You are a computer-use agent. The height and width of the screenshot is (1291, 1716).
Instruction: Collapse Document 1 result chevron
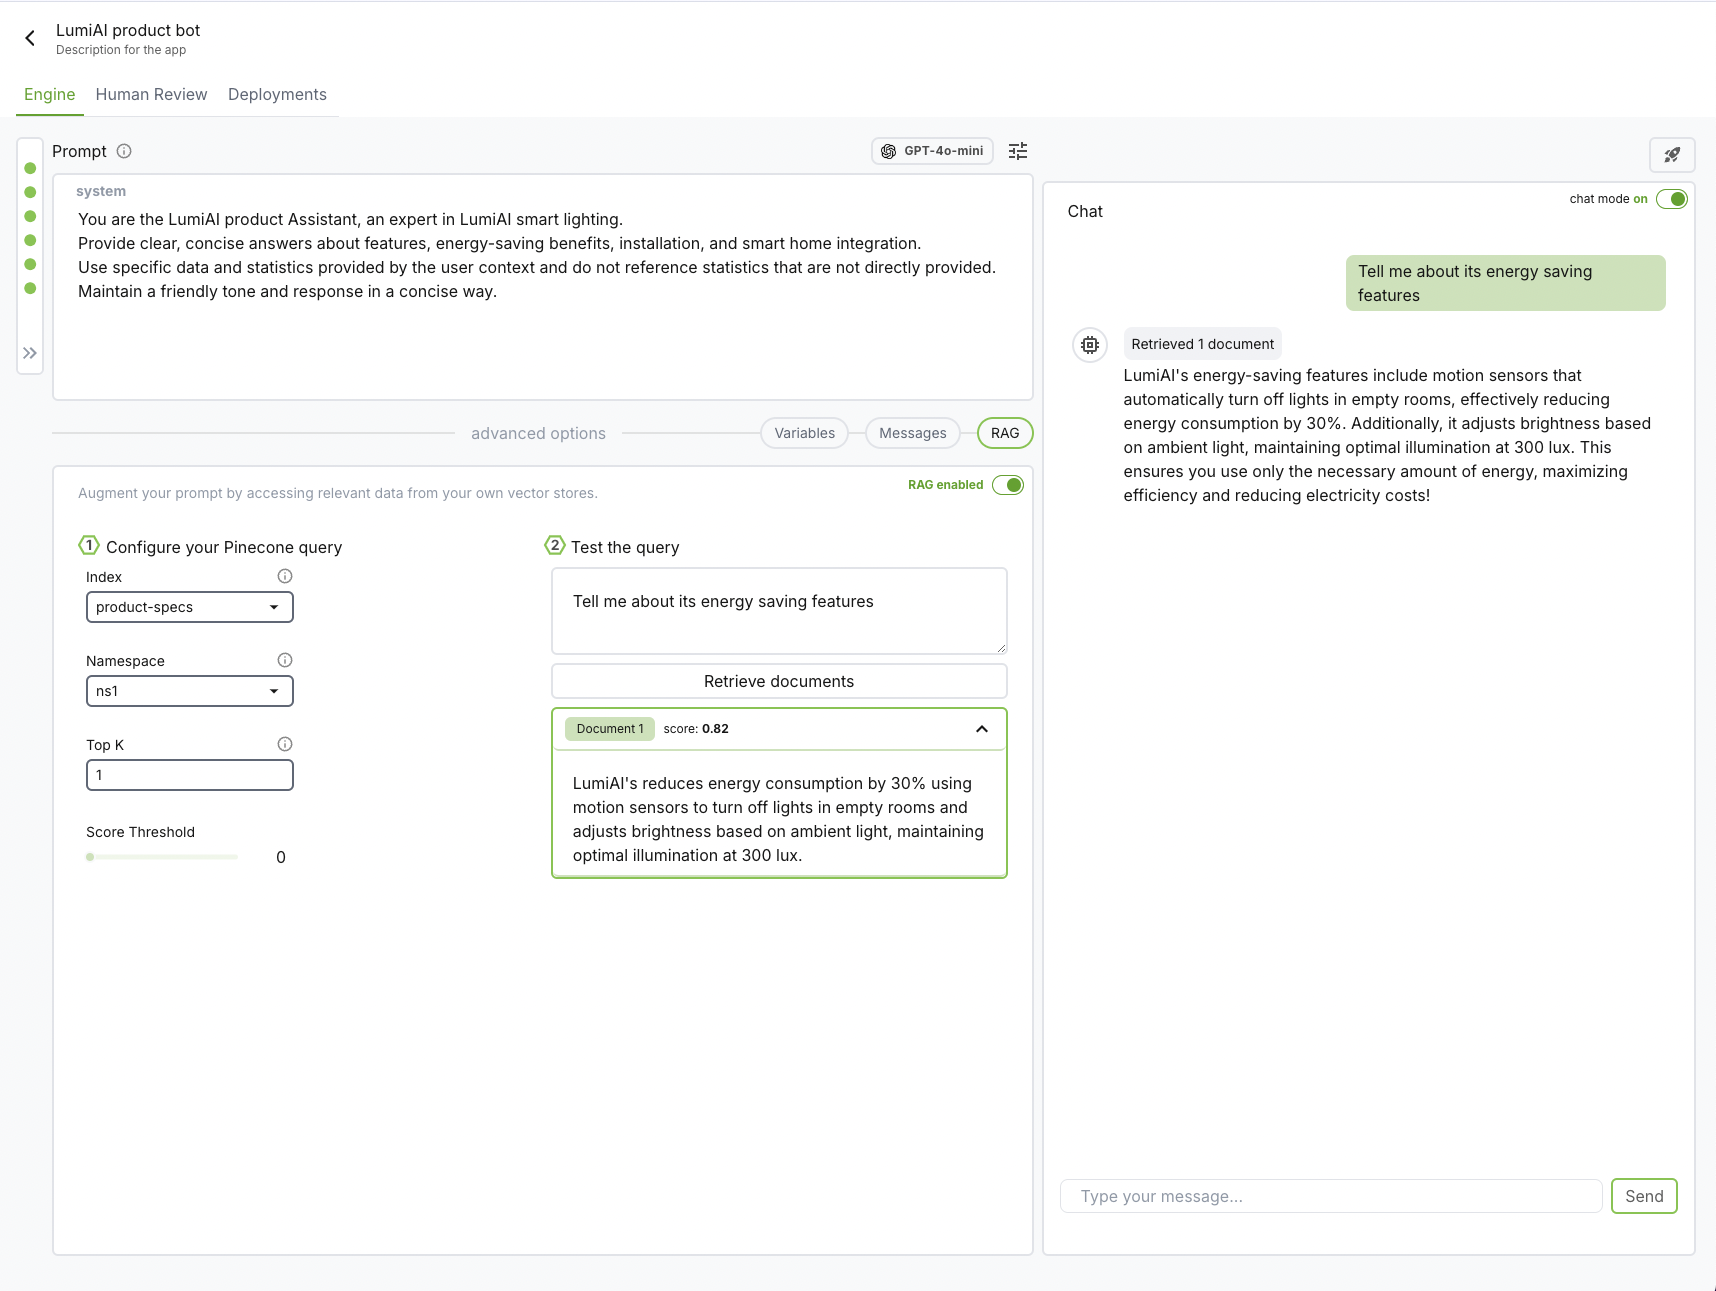coord(982,729)
